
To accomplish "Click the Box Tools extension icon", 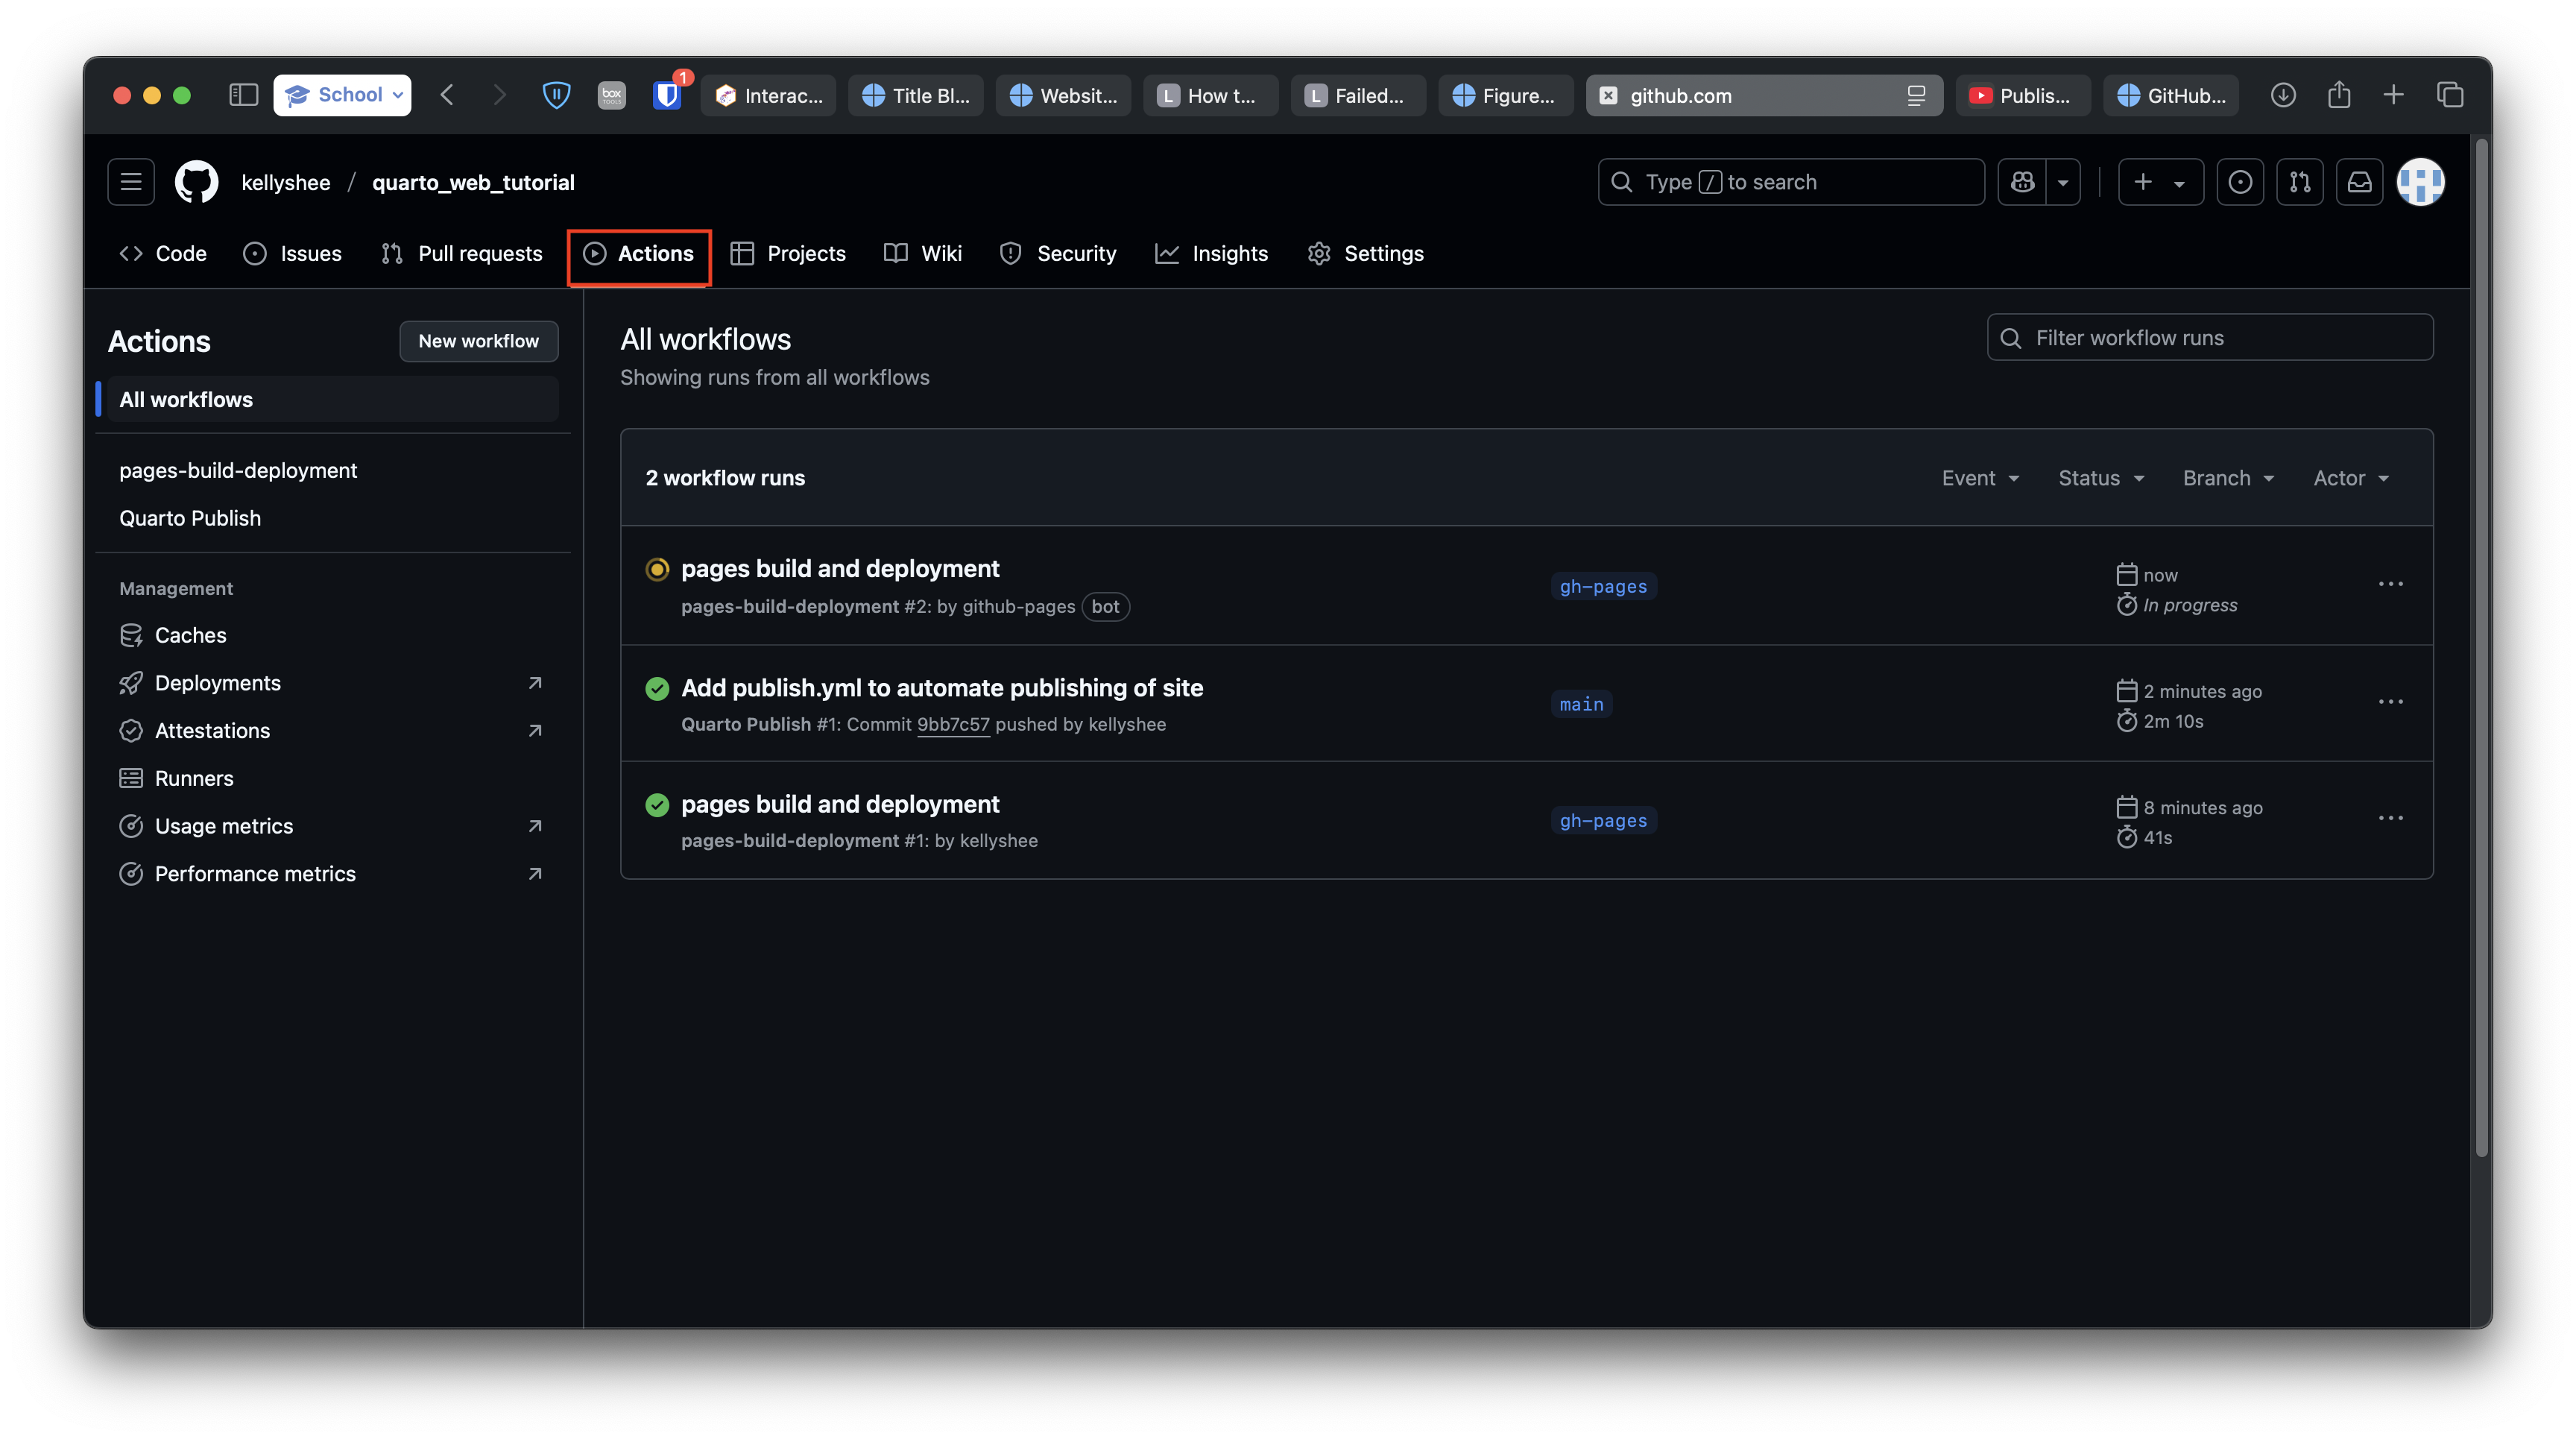I will (x=611, y=95).
